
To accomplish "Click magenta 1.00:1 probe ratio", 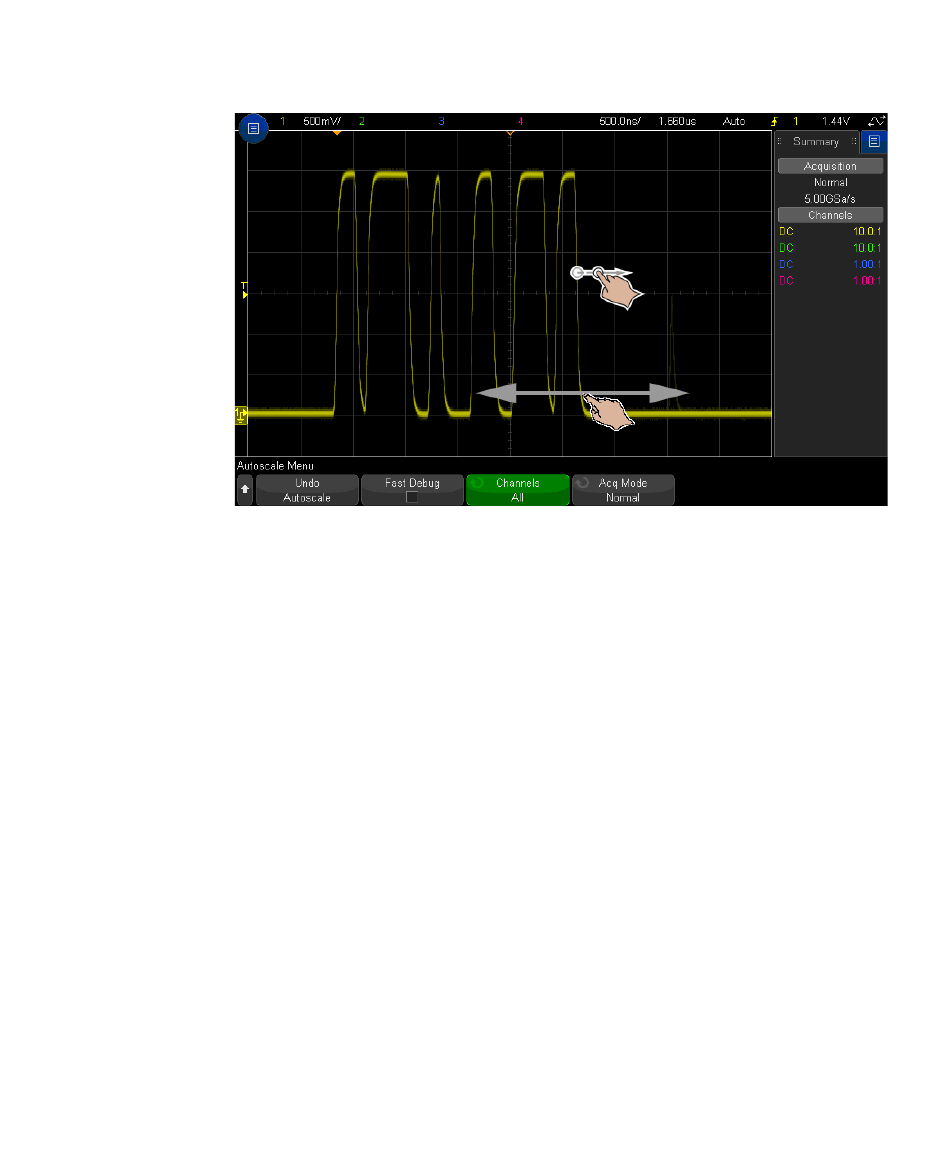I will point(867,281).
